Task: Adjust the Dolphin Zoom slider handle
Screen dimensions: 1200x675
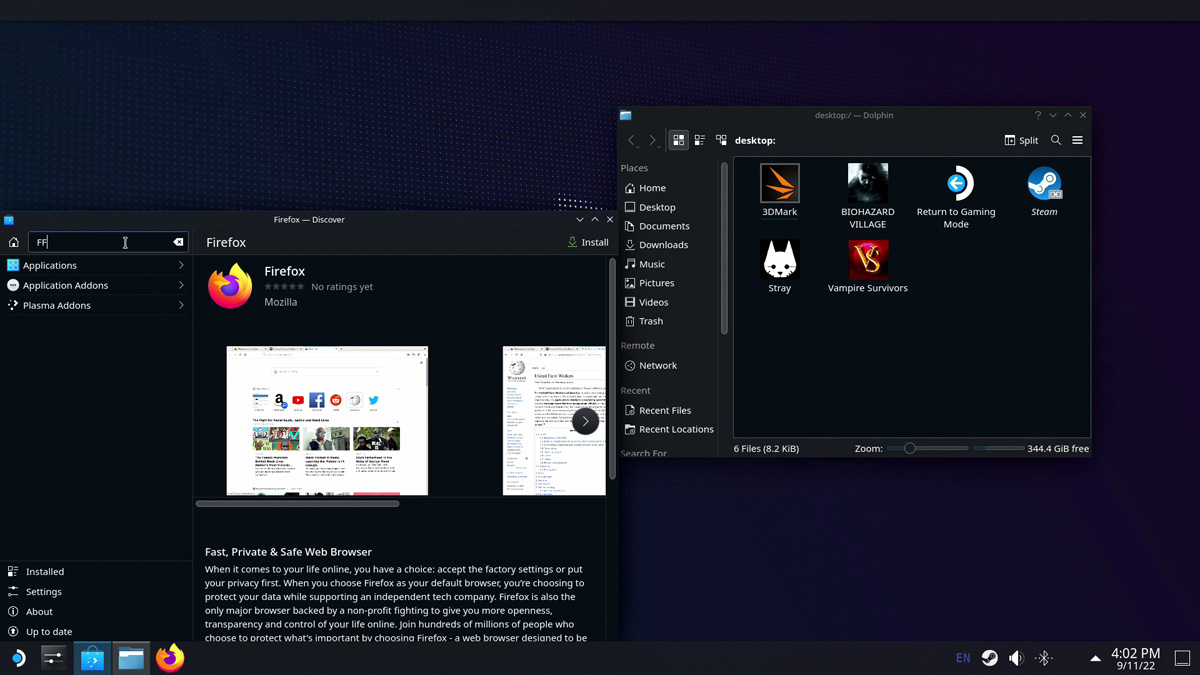Action: point(910,449)
